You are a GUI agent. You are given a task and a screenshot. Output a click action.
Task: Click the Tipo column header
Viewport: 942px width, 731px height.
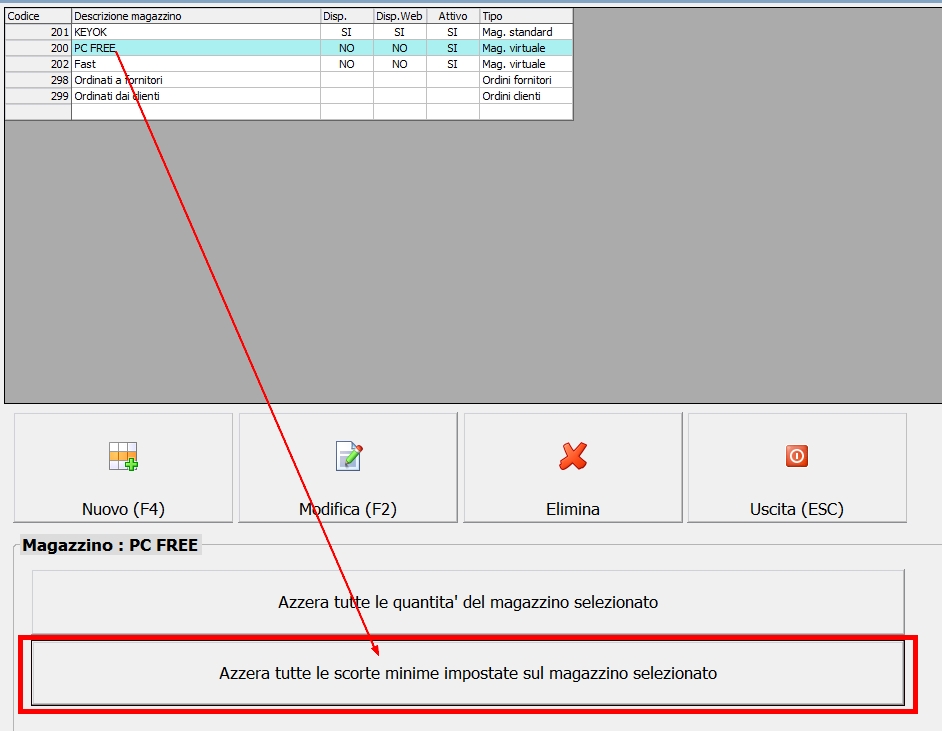pyautogui.click(x=526, y=16)
